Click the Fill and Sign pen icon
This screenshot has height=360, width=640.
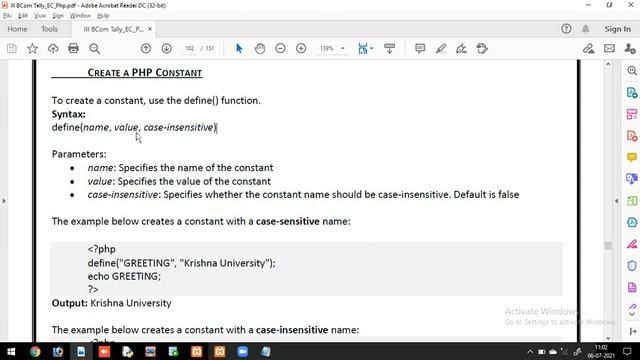(x=588, y=49)
